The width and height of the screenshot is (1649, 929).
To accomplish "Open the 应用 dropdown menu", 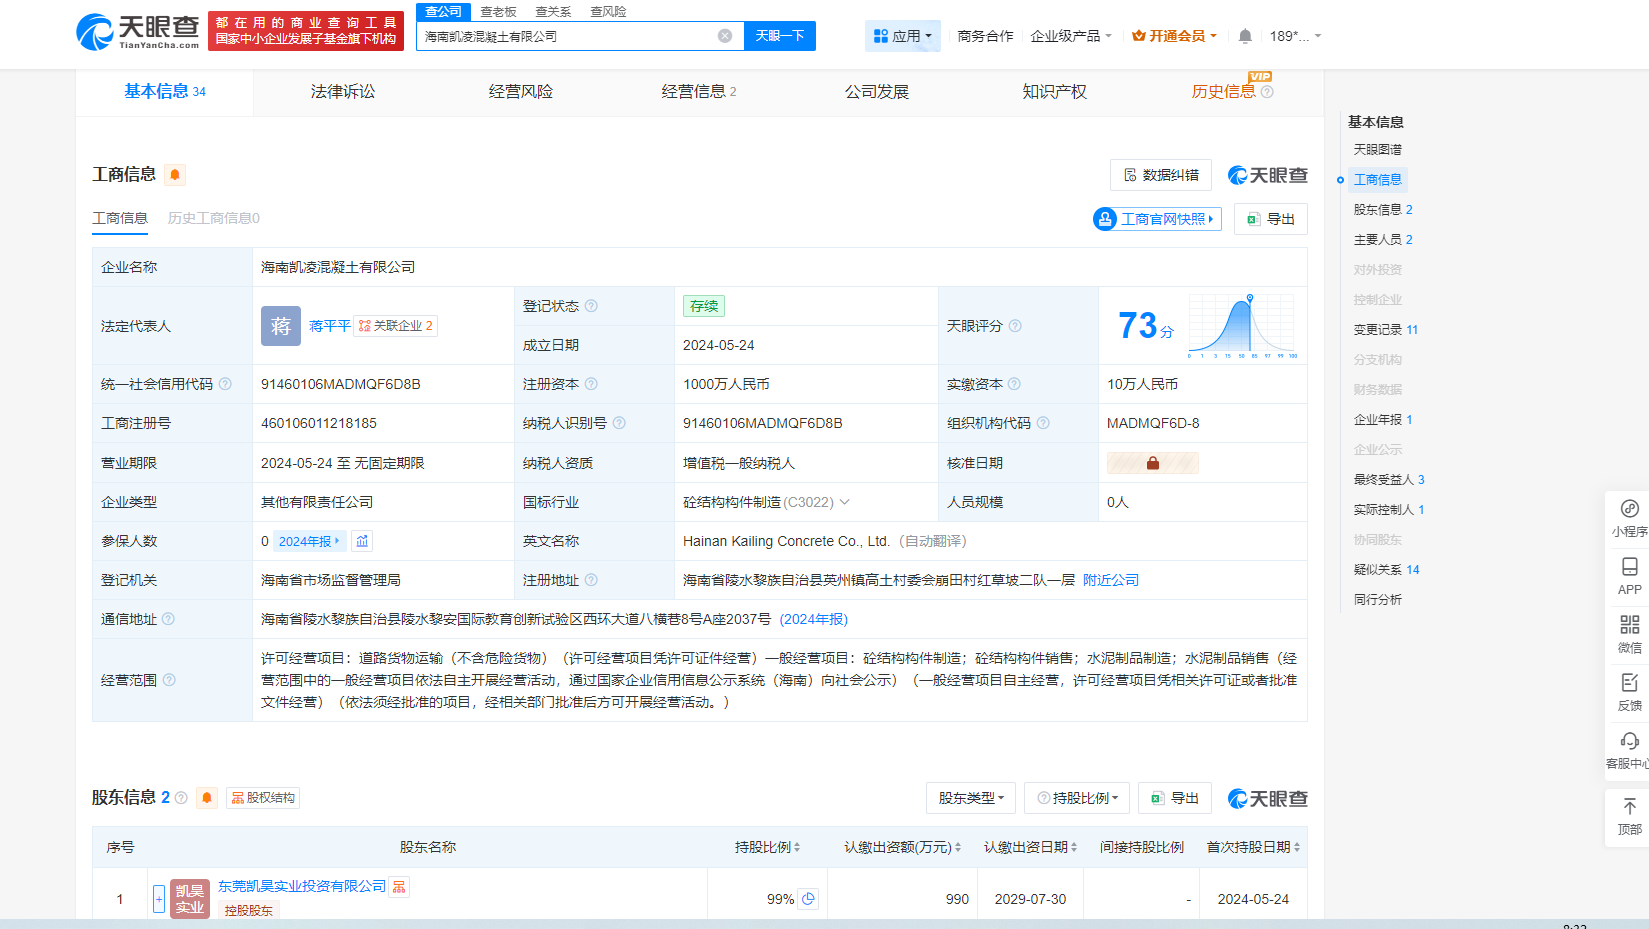I will (903, 36).
